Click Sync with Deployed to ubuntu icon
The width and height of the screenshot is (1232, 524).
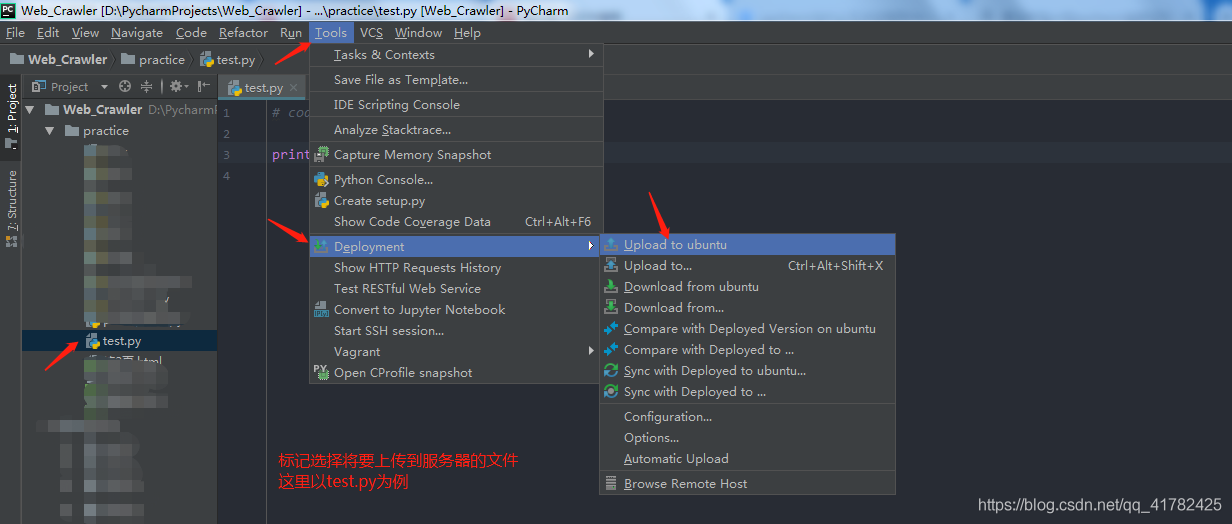[611, 371]
